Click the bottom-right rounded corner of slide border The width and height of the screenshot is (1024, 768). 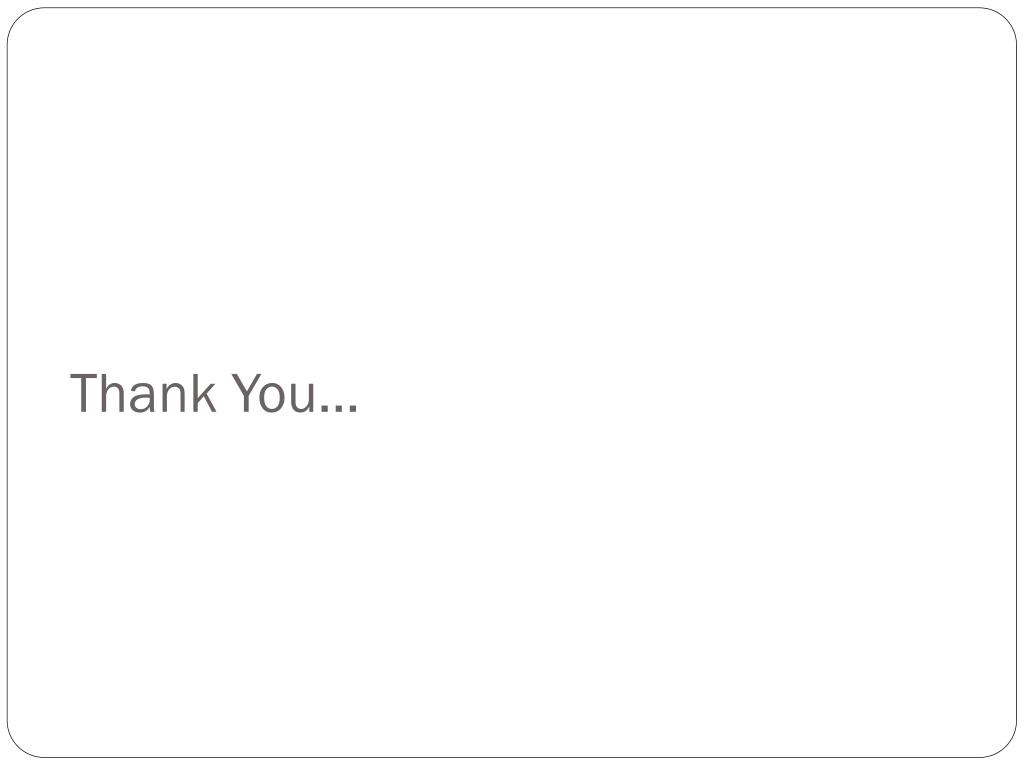point(1005,746)
